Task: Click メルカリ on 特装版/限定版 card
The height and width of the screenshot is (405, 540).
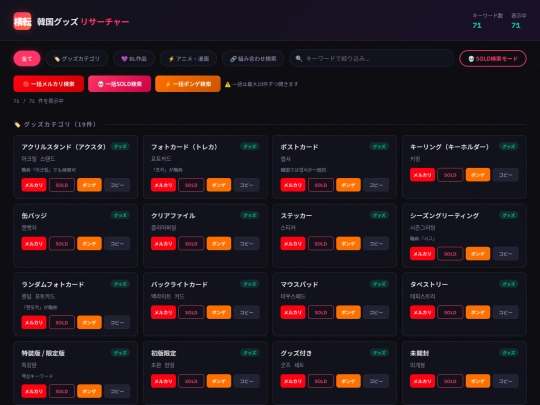Action: (x=34, y=391)
